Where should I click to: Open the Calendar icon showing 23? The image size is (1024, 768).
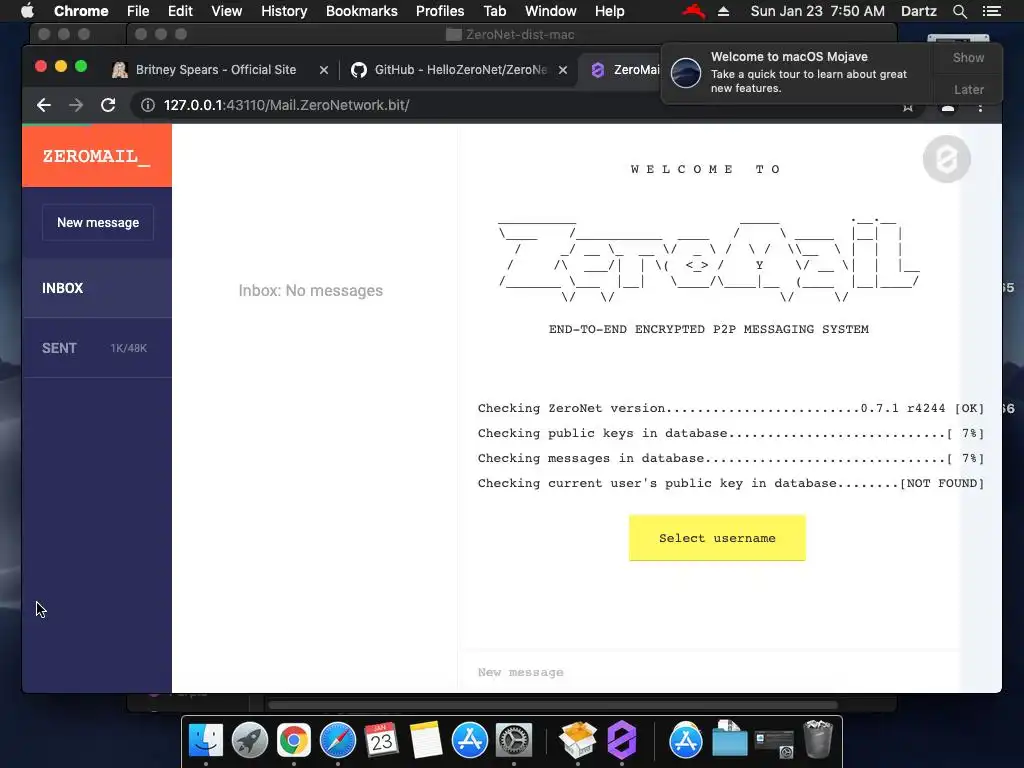pos(381,741)
